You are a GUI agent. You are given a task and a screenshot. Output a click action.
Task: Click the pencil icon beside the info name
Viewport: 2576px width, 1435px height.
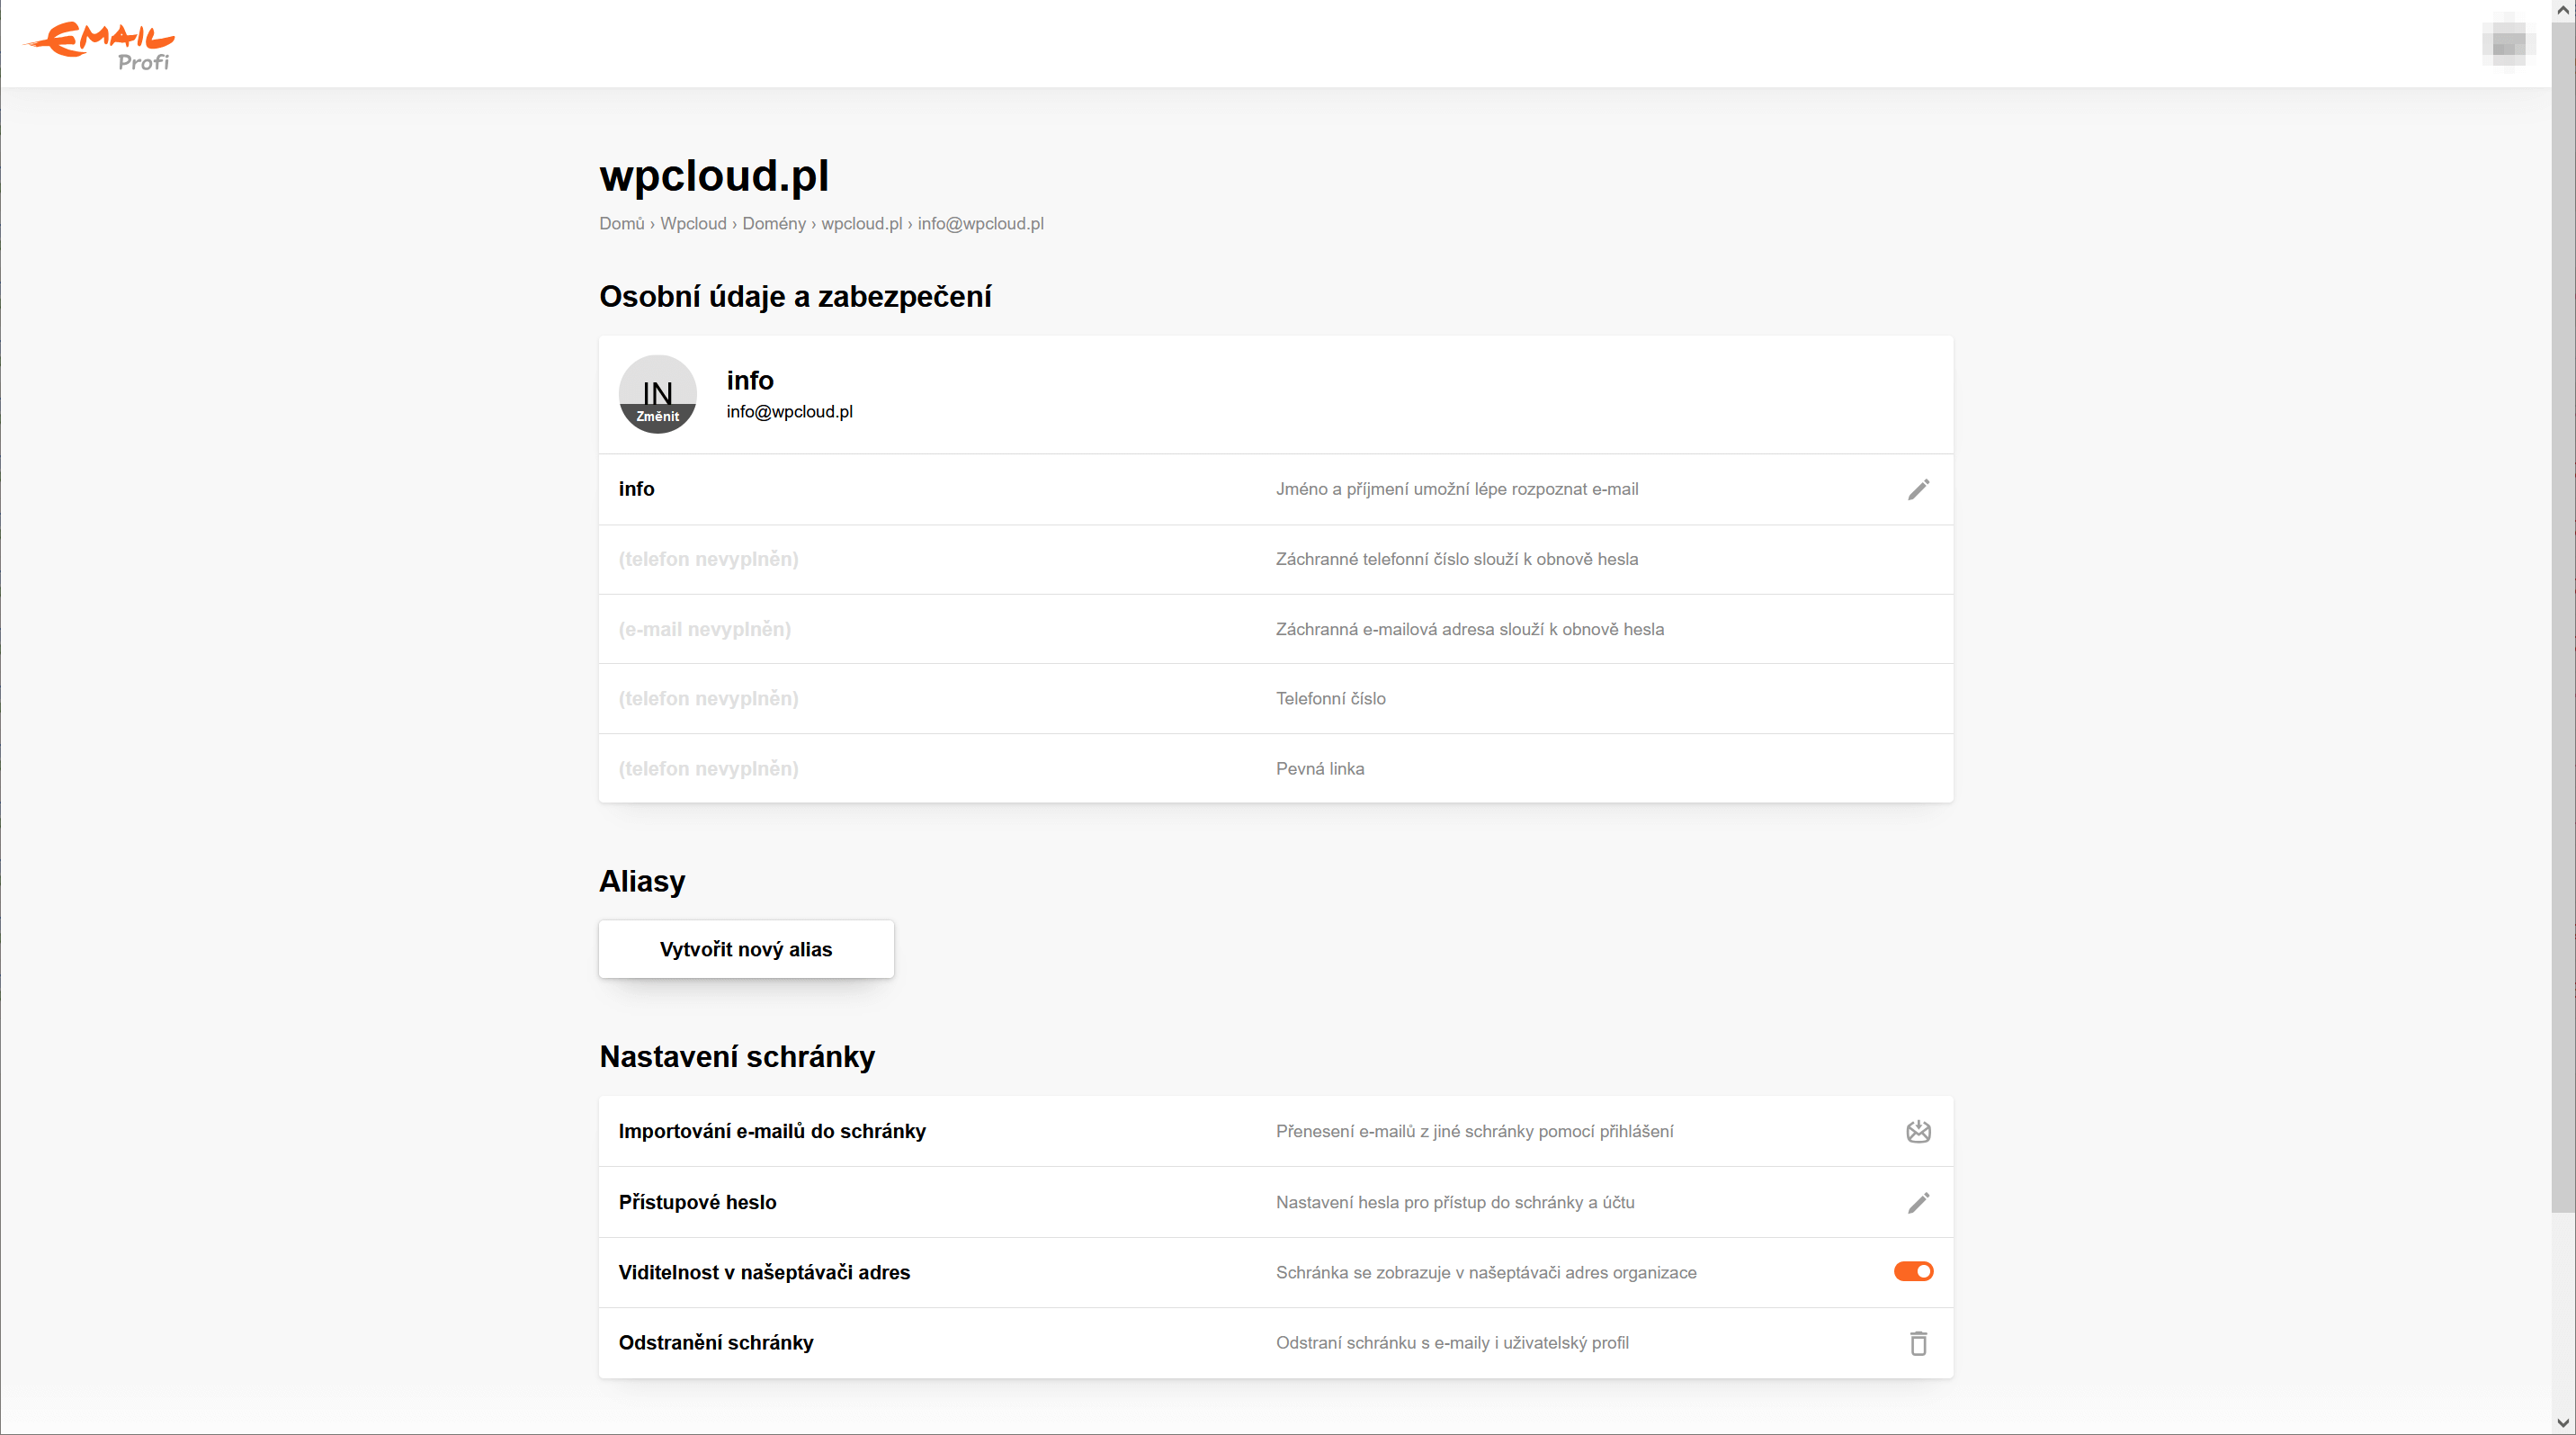tap(1918, 489)
